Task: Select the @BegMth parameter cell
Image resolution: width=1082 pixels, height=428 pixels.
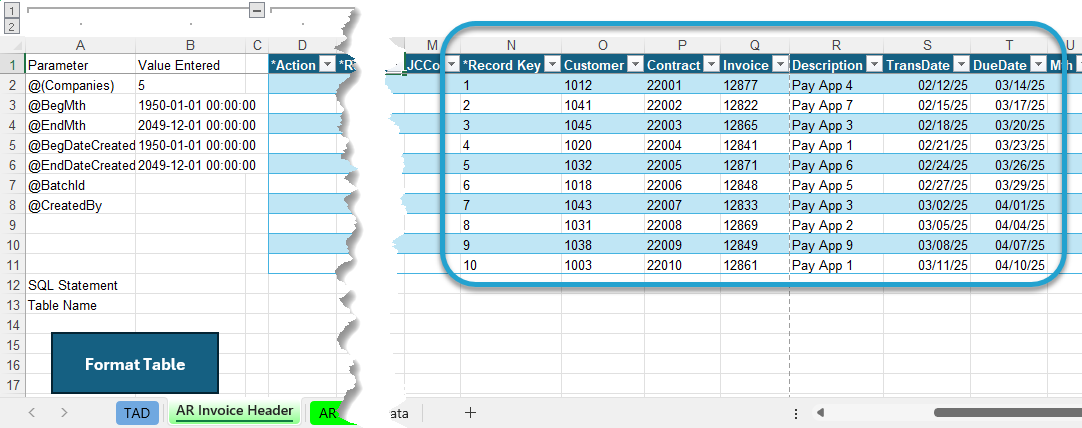Action: pos(81,106)
